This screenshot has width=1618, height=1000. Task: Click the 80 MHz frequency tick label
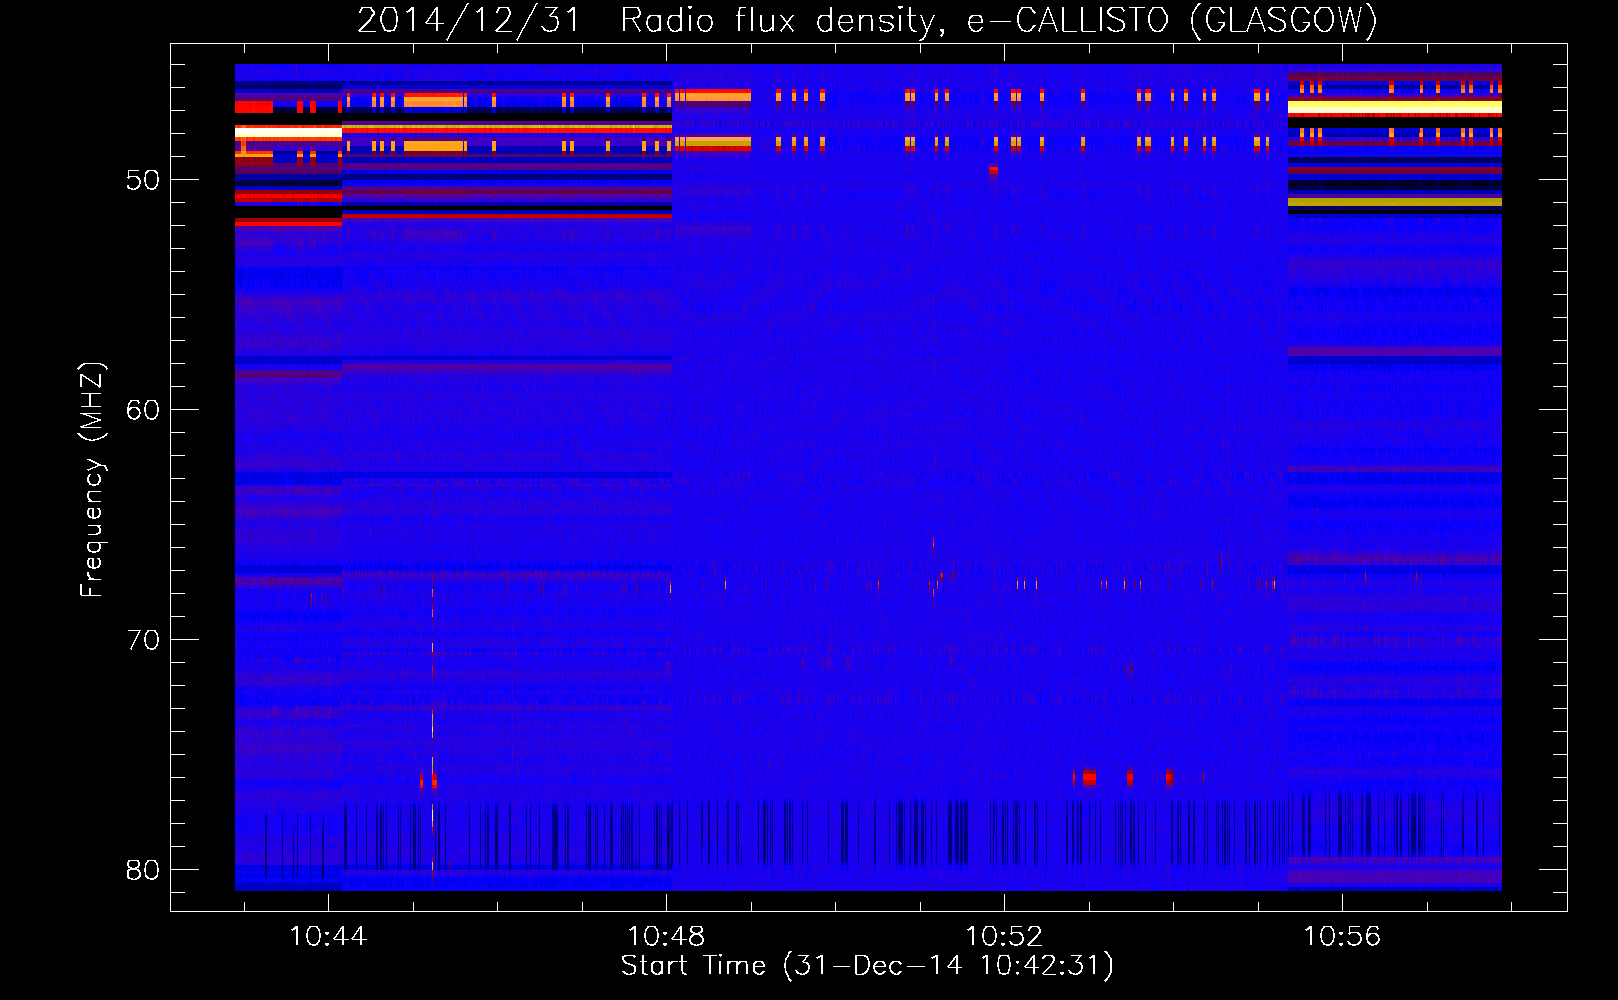[143, 870]
